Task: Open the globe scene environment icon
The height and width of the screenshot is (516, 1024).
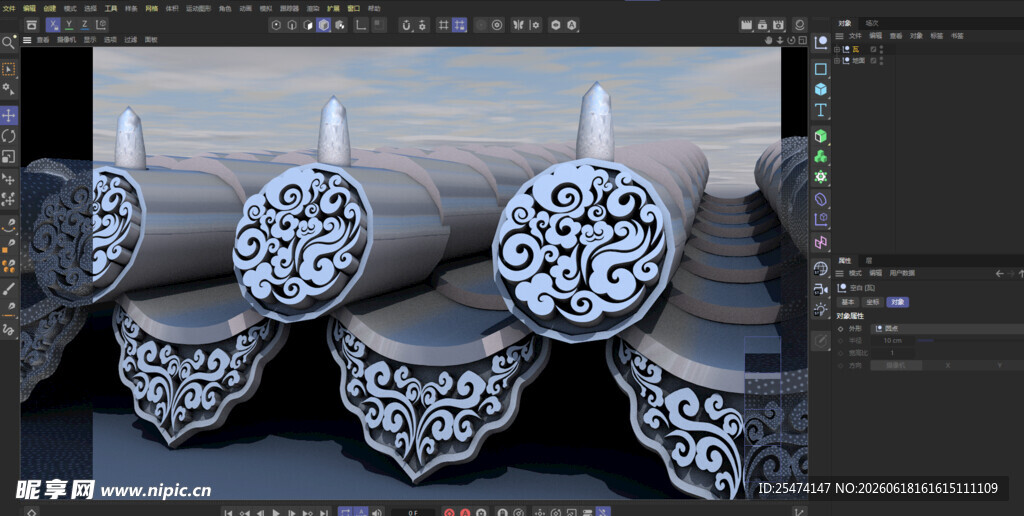Action: point(821,268)
